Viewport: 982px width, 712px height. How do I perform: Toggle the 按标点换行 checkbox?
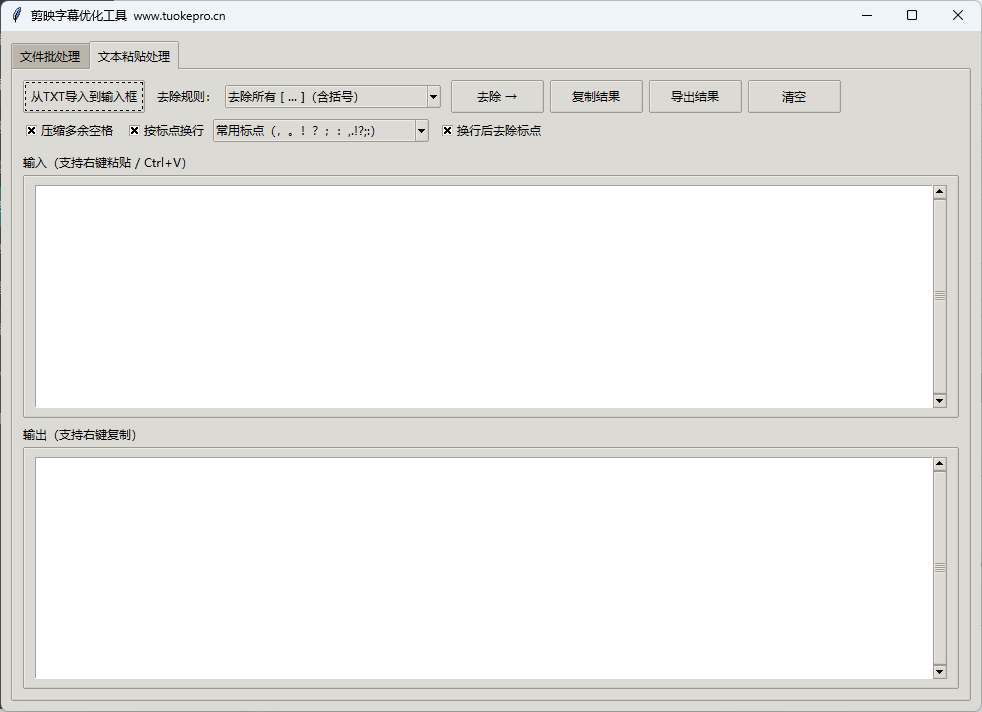(x=134, y=131)
